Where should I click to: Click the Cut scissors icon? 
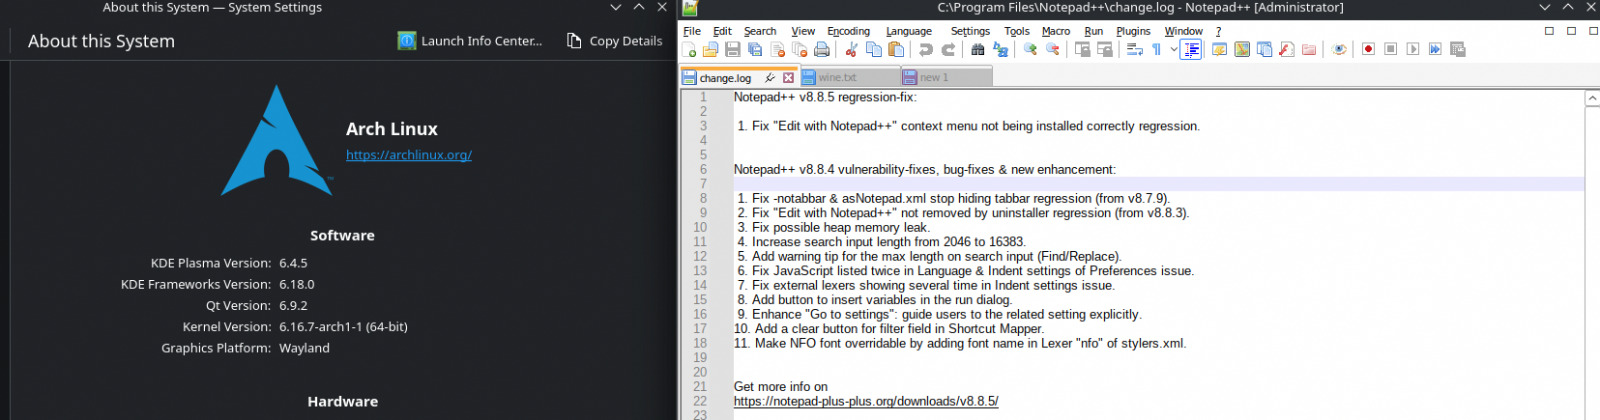851,49
